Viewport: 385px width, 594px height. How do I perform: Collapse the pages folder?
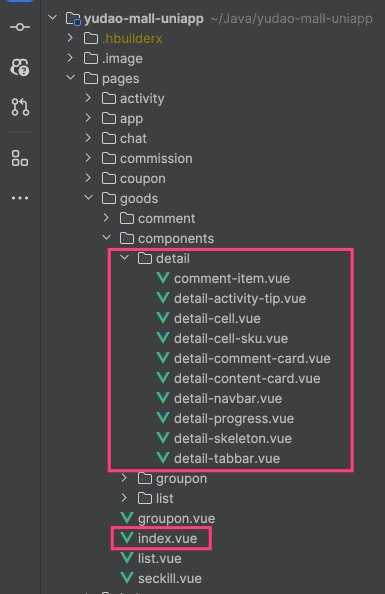70,78
